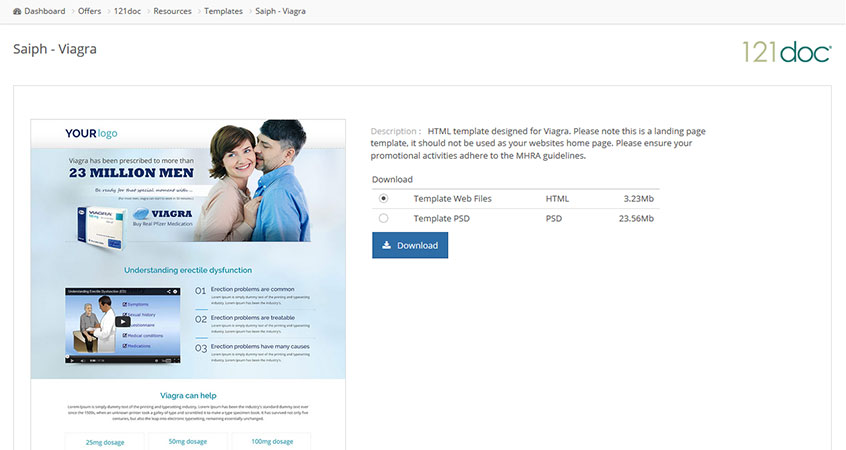Viewport: 846px width, 450px height.
Task: Click the blue Download button
Action: tap(410, 245)
